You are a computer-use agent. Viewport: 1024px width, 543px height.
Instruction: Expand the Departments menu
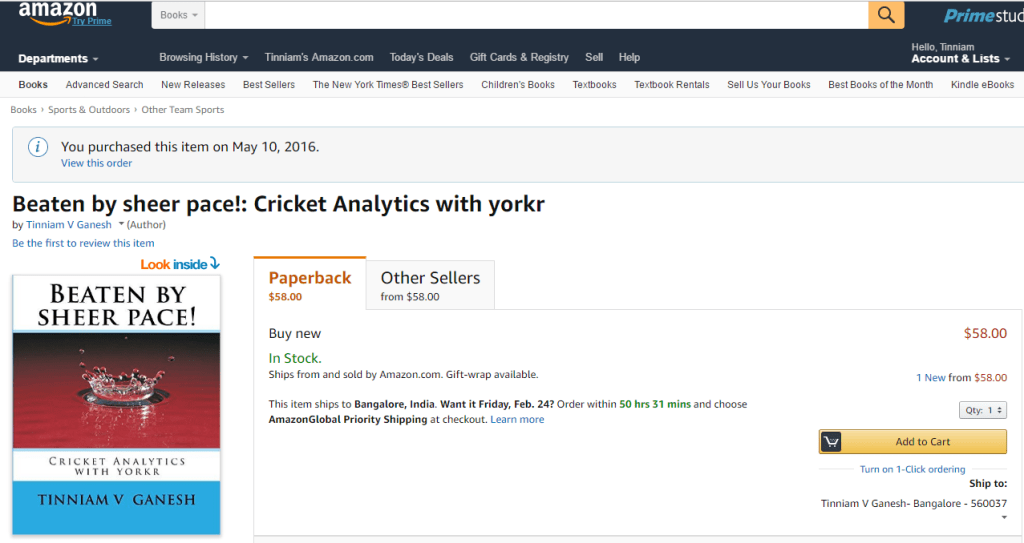coord(58,59)
